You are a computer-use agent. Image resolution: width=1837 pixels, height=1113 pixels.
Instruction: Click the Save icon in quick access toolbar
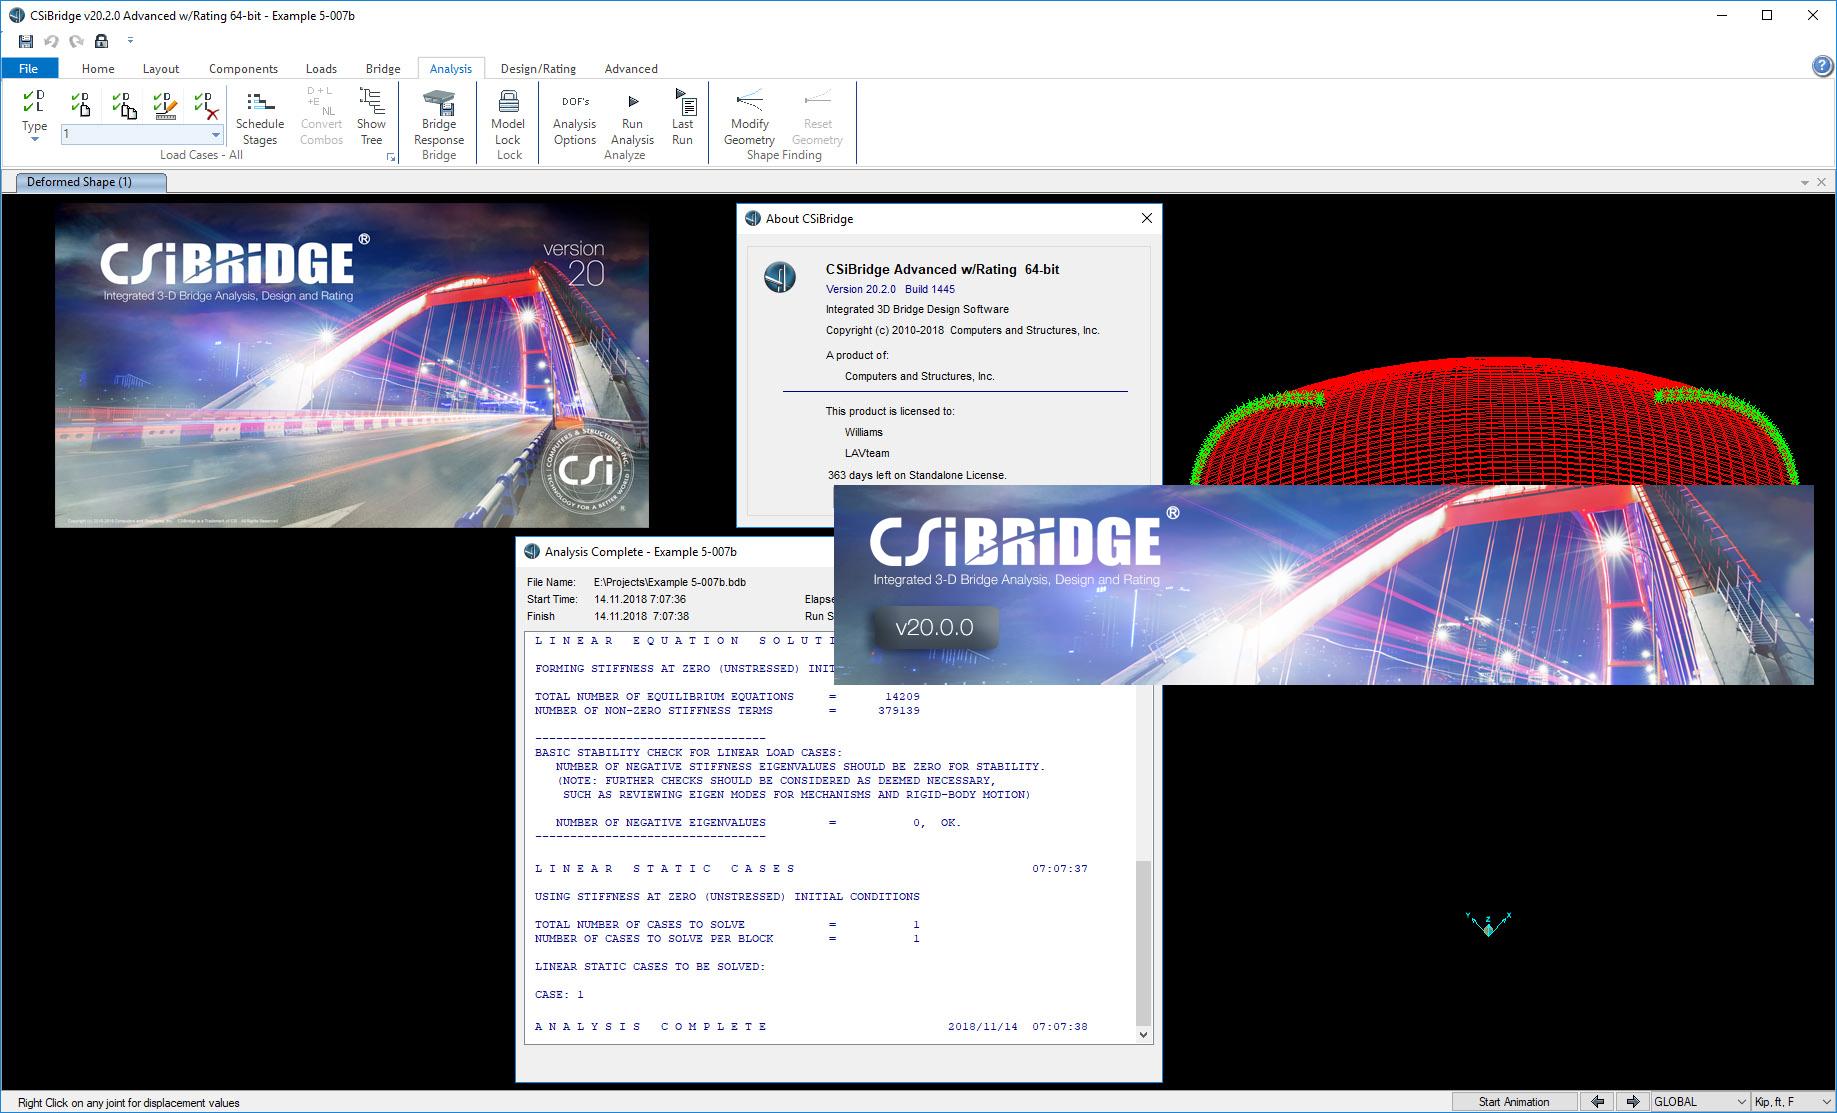[26, 41]
